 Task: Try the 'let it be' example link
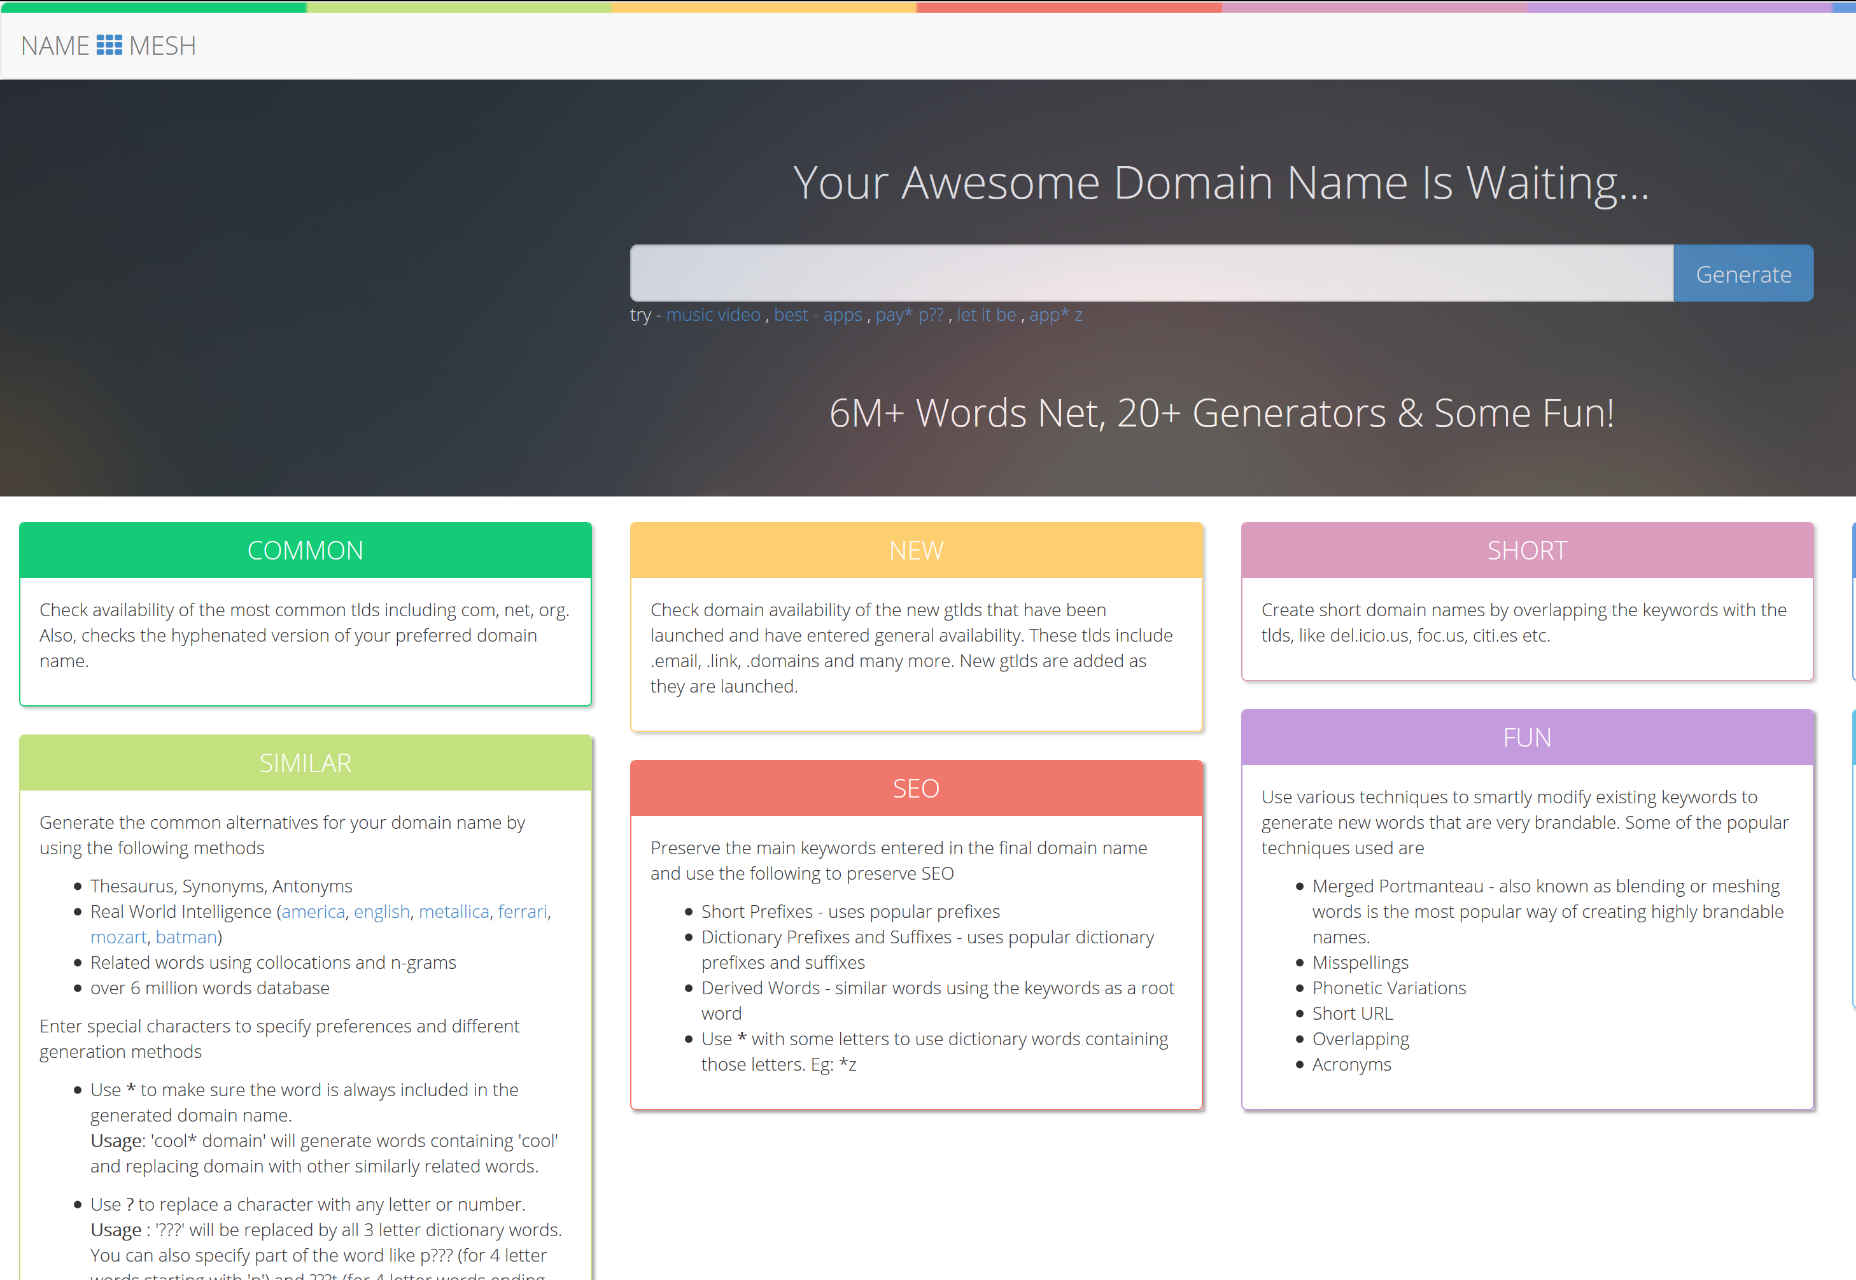coord(986,314)
